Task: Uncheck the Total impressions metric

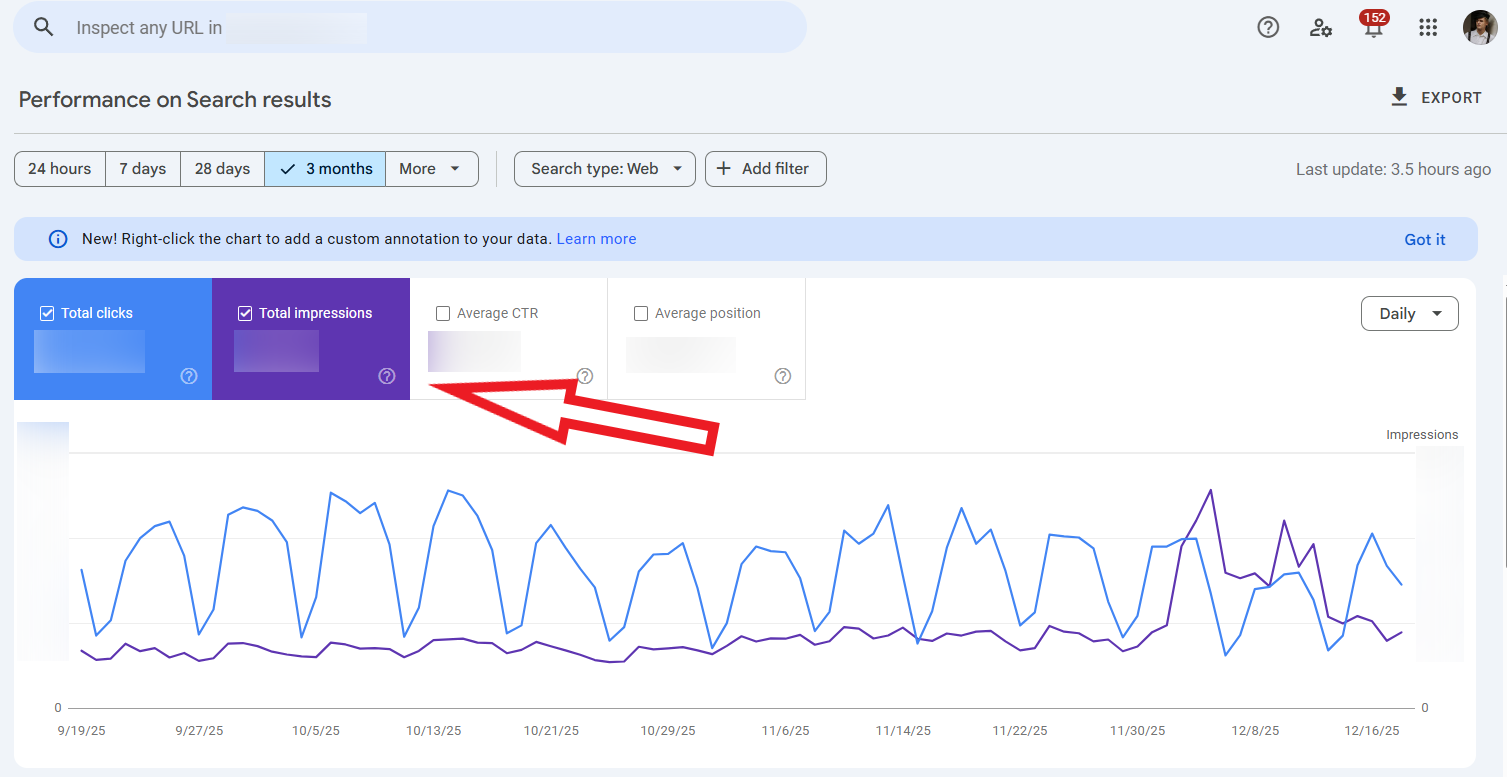Action: point(245,312)
